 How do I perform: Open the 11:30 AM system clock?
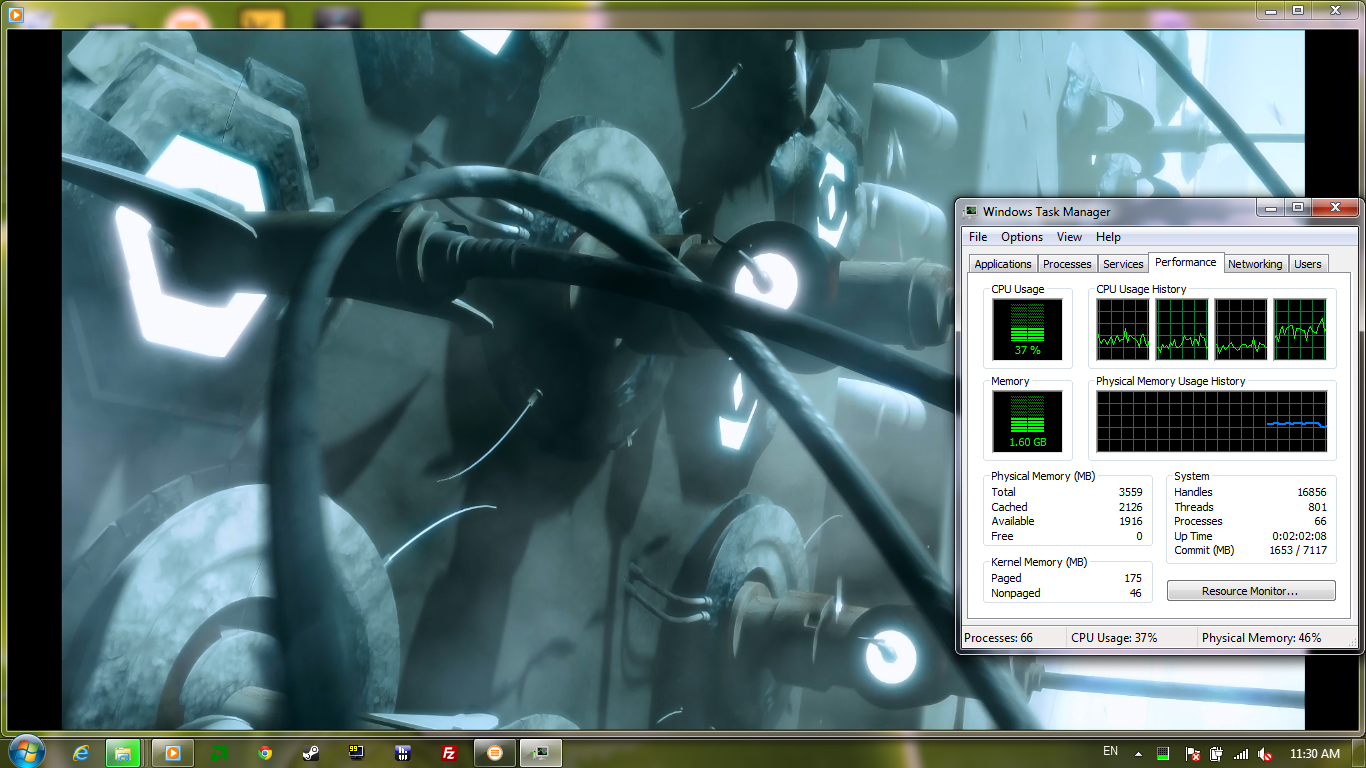click(1315, 753)
